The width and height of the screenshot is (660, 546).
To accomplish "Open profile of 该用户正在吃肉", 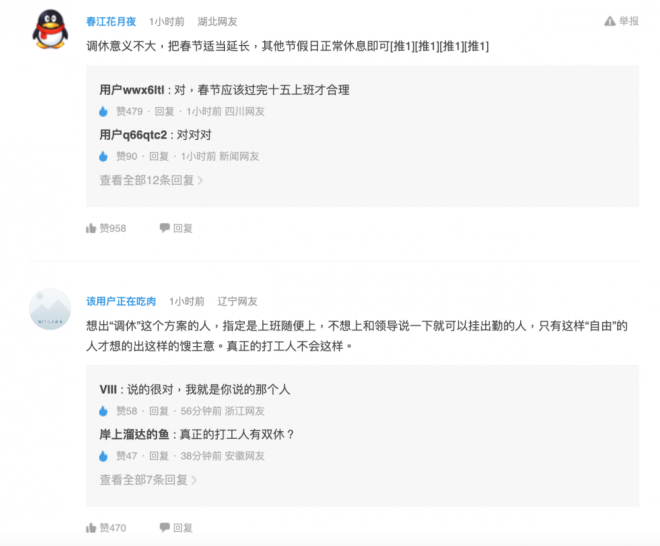I will point(121,301).
